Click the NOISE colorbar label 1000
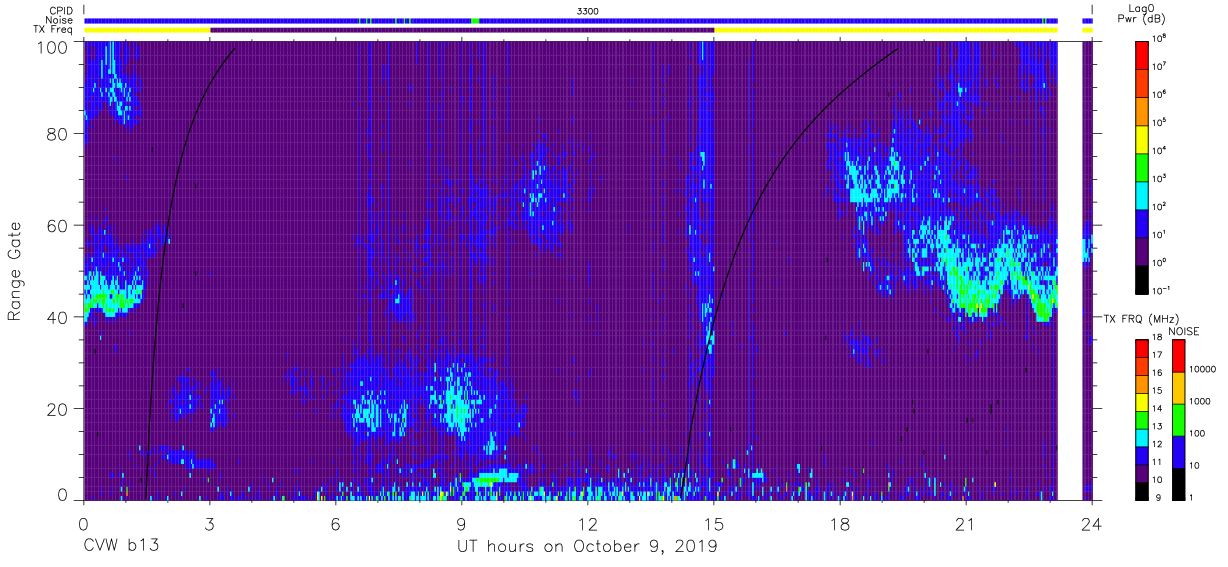Screen dimensions: 1228x567 (1200, 401)
